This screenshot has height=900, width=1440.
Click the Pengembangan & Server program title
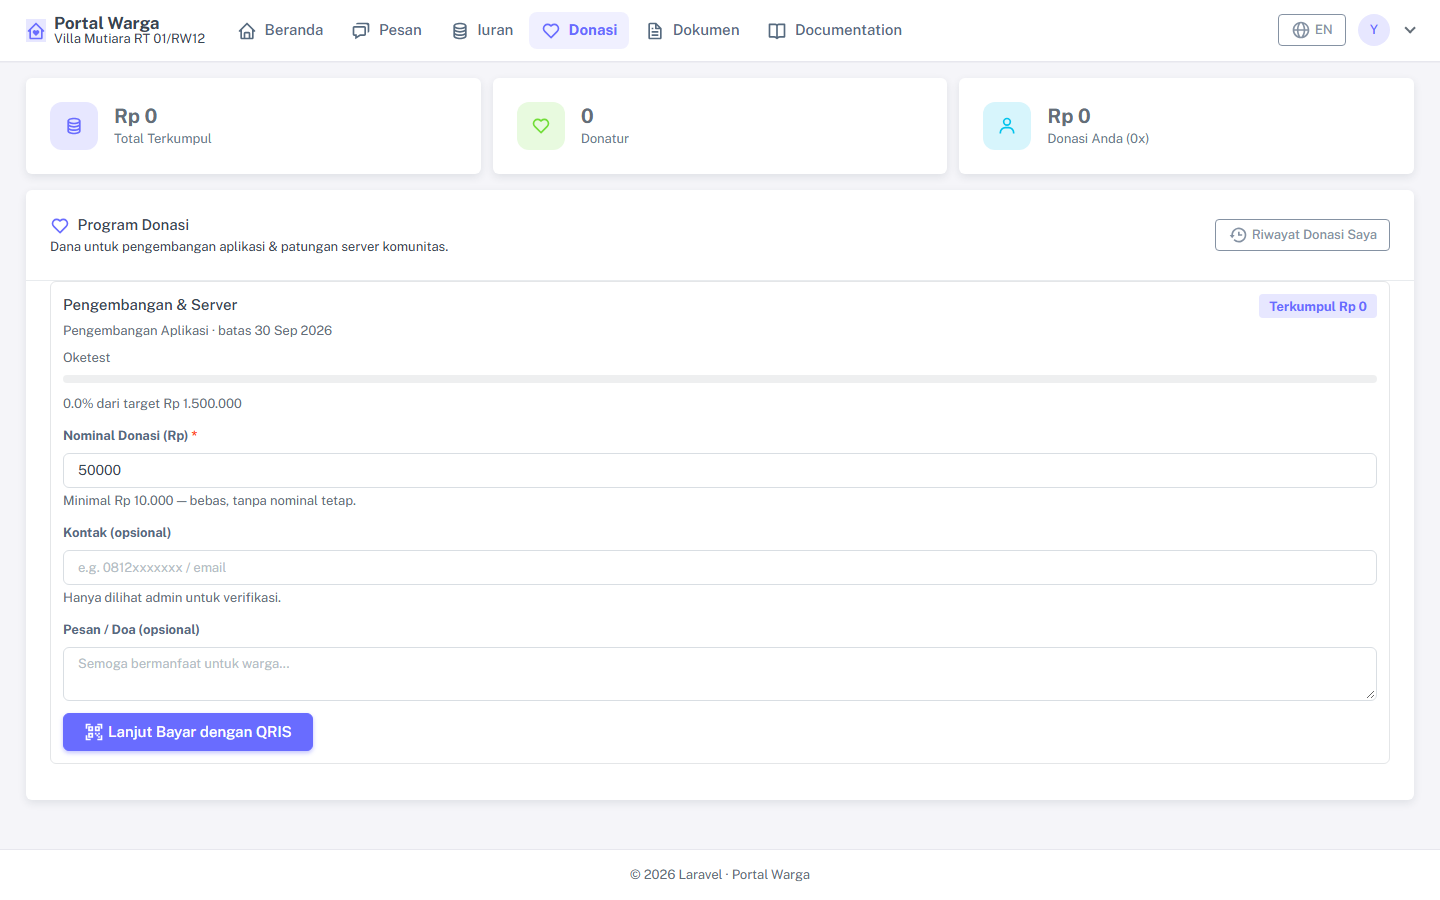(150, 305)
